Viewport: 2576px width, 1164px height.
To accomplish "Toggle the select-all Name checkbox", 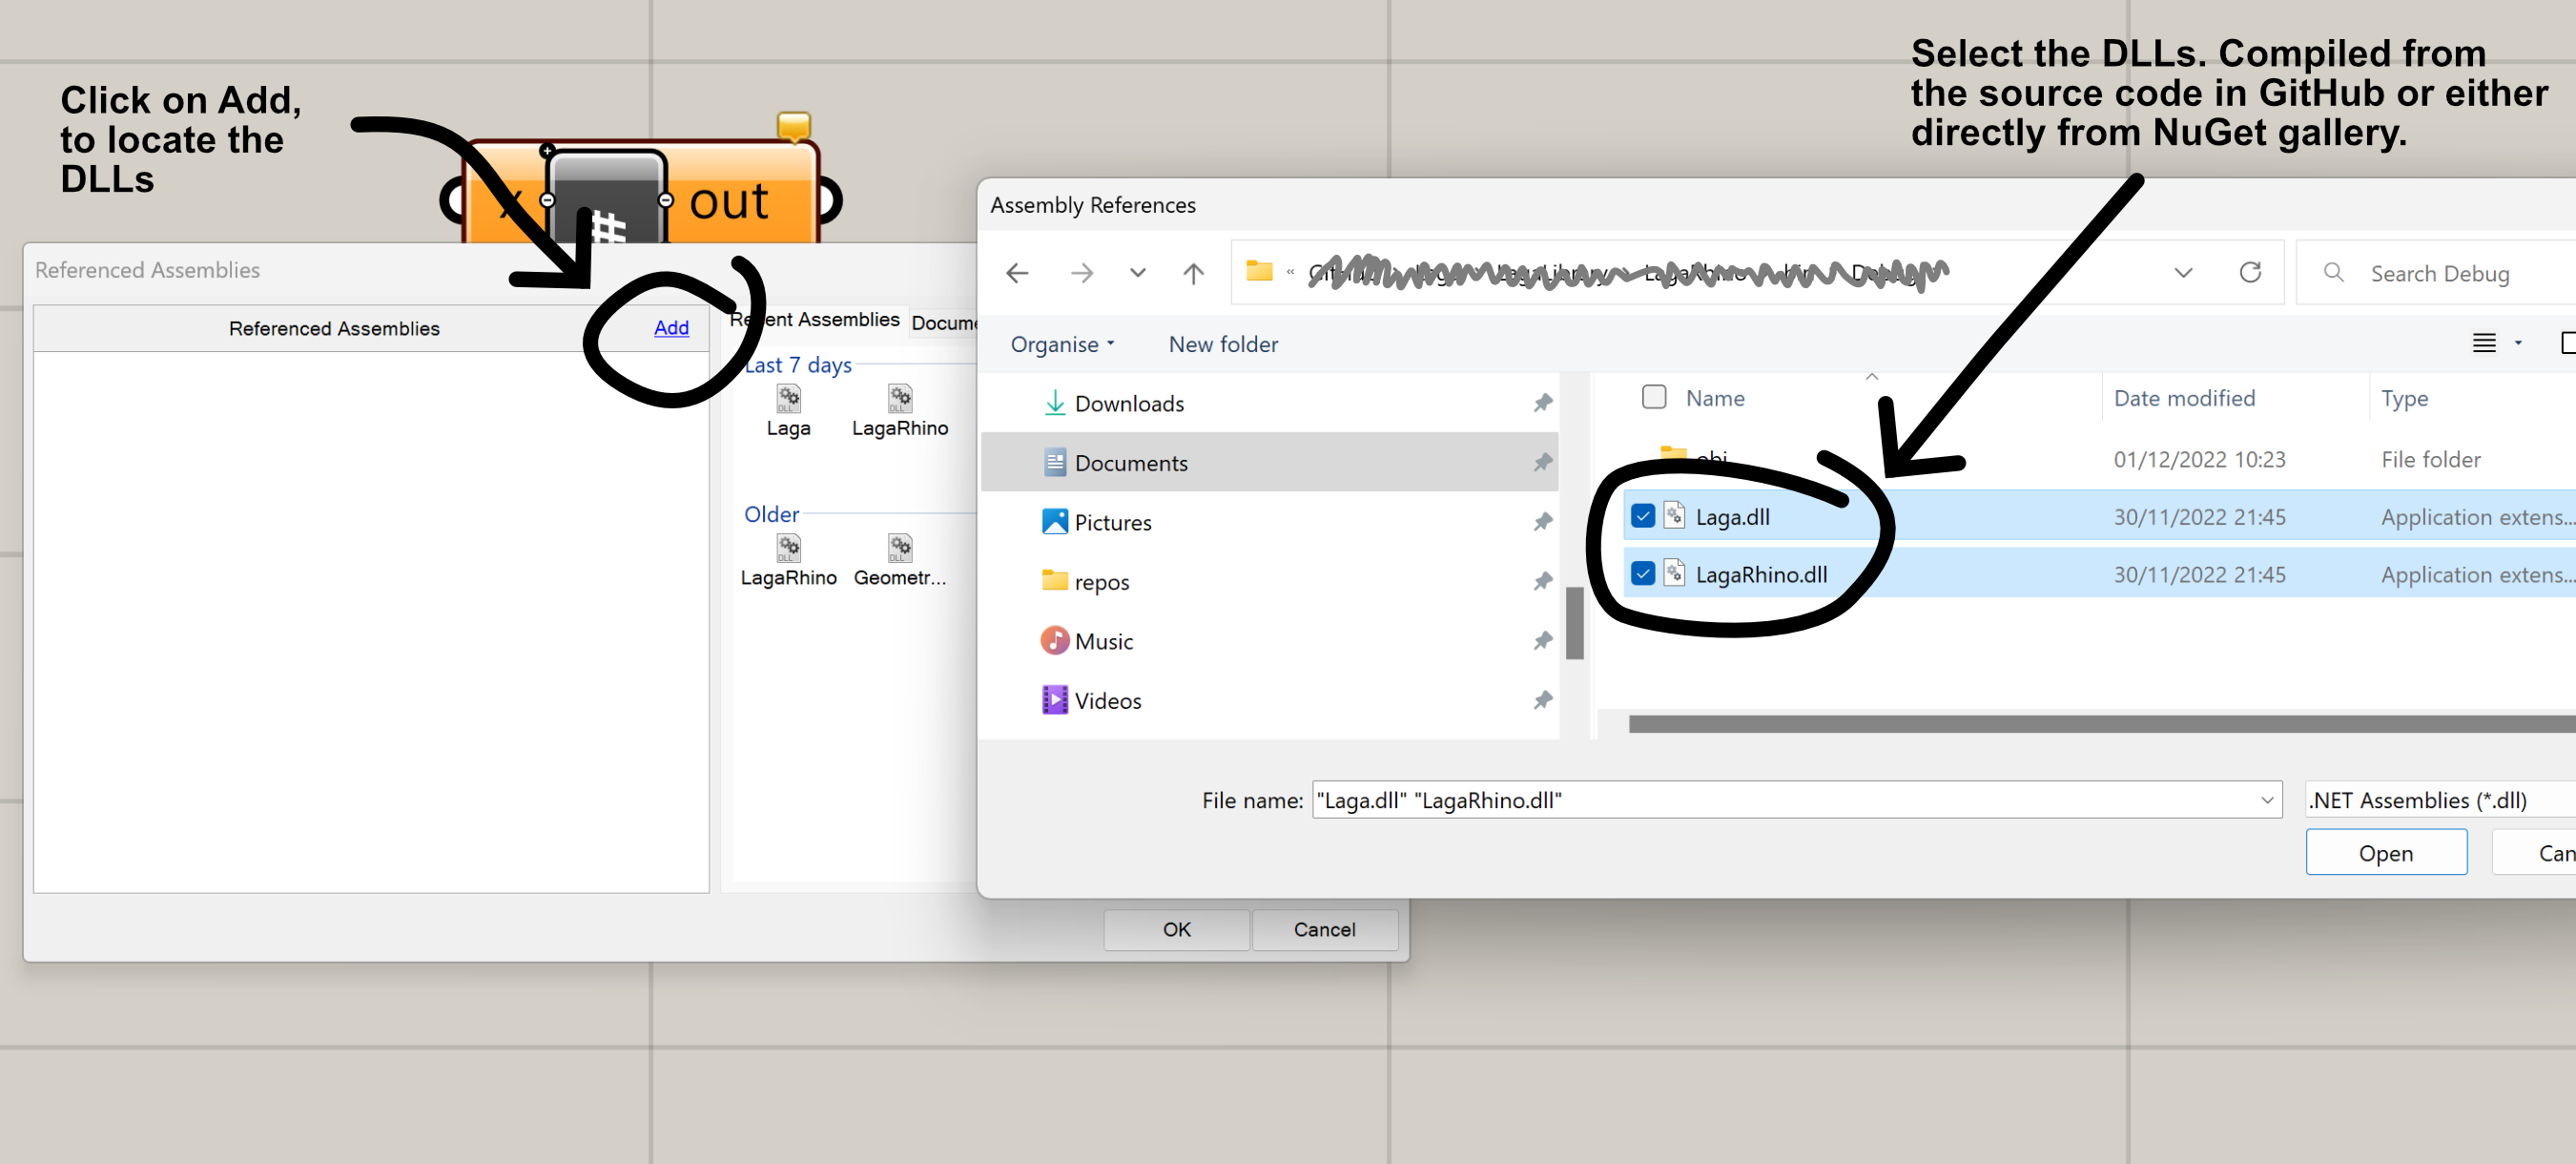I will tap(1653, 397).
